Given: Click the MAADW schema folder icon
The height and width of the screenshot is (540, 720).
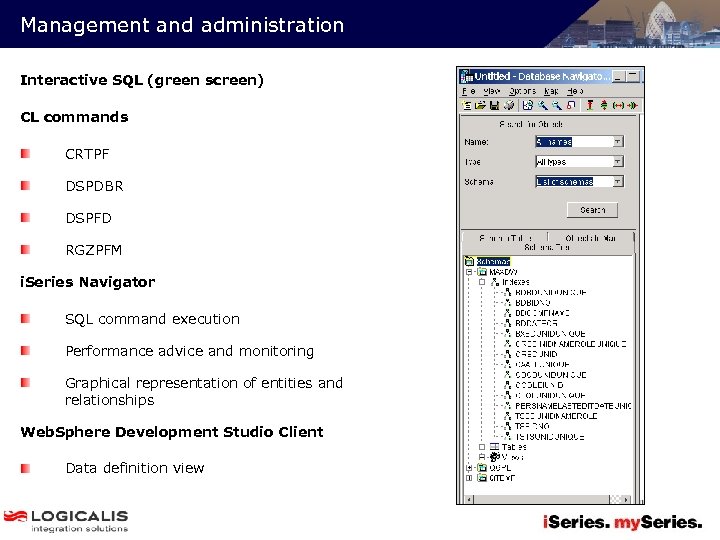Looking at the screenshot, I should (482, 272).
